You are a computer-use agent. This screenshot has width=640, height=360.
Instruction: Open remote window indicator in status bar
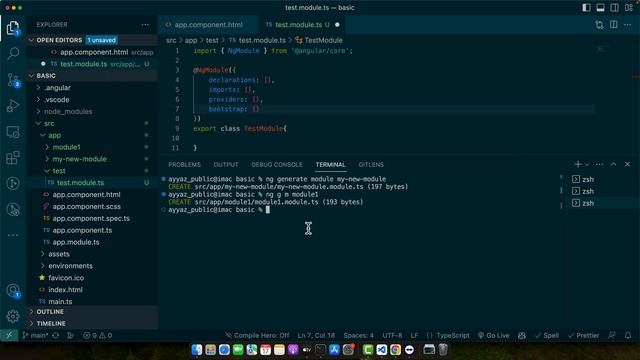coord(9,335)
